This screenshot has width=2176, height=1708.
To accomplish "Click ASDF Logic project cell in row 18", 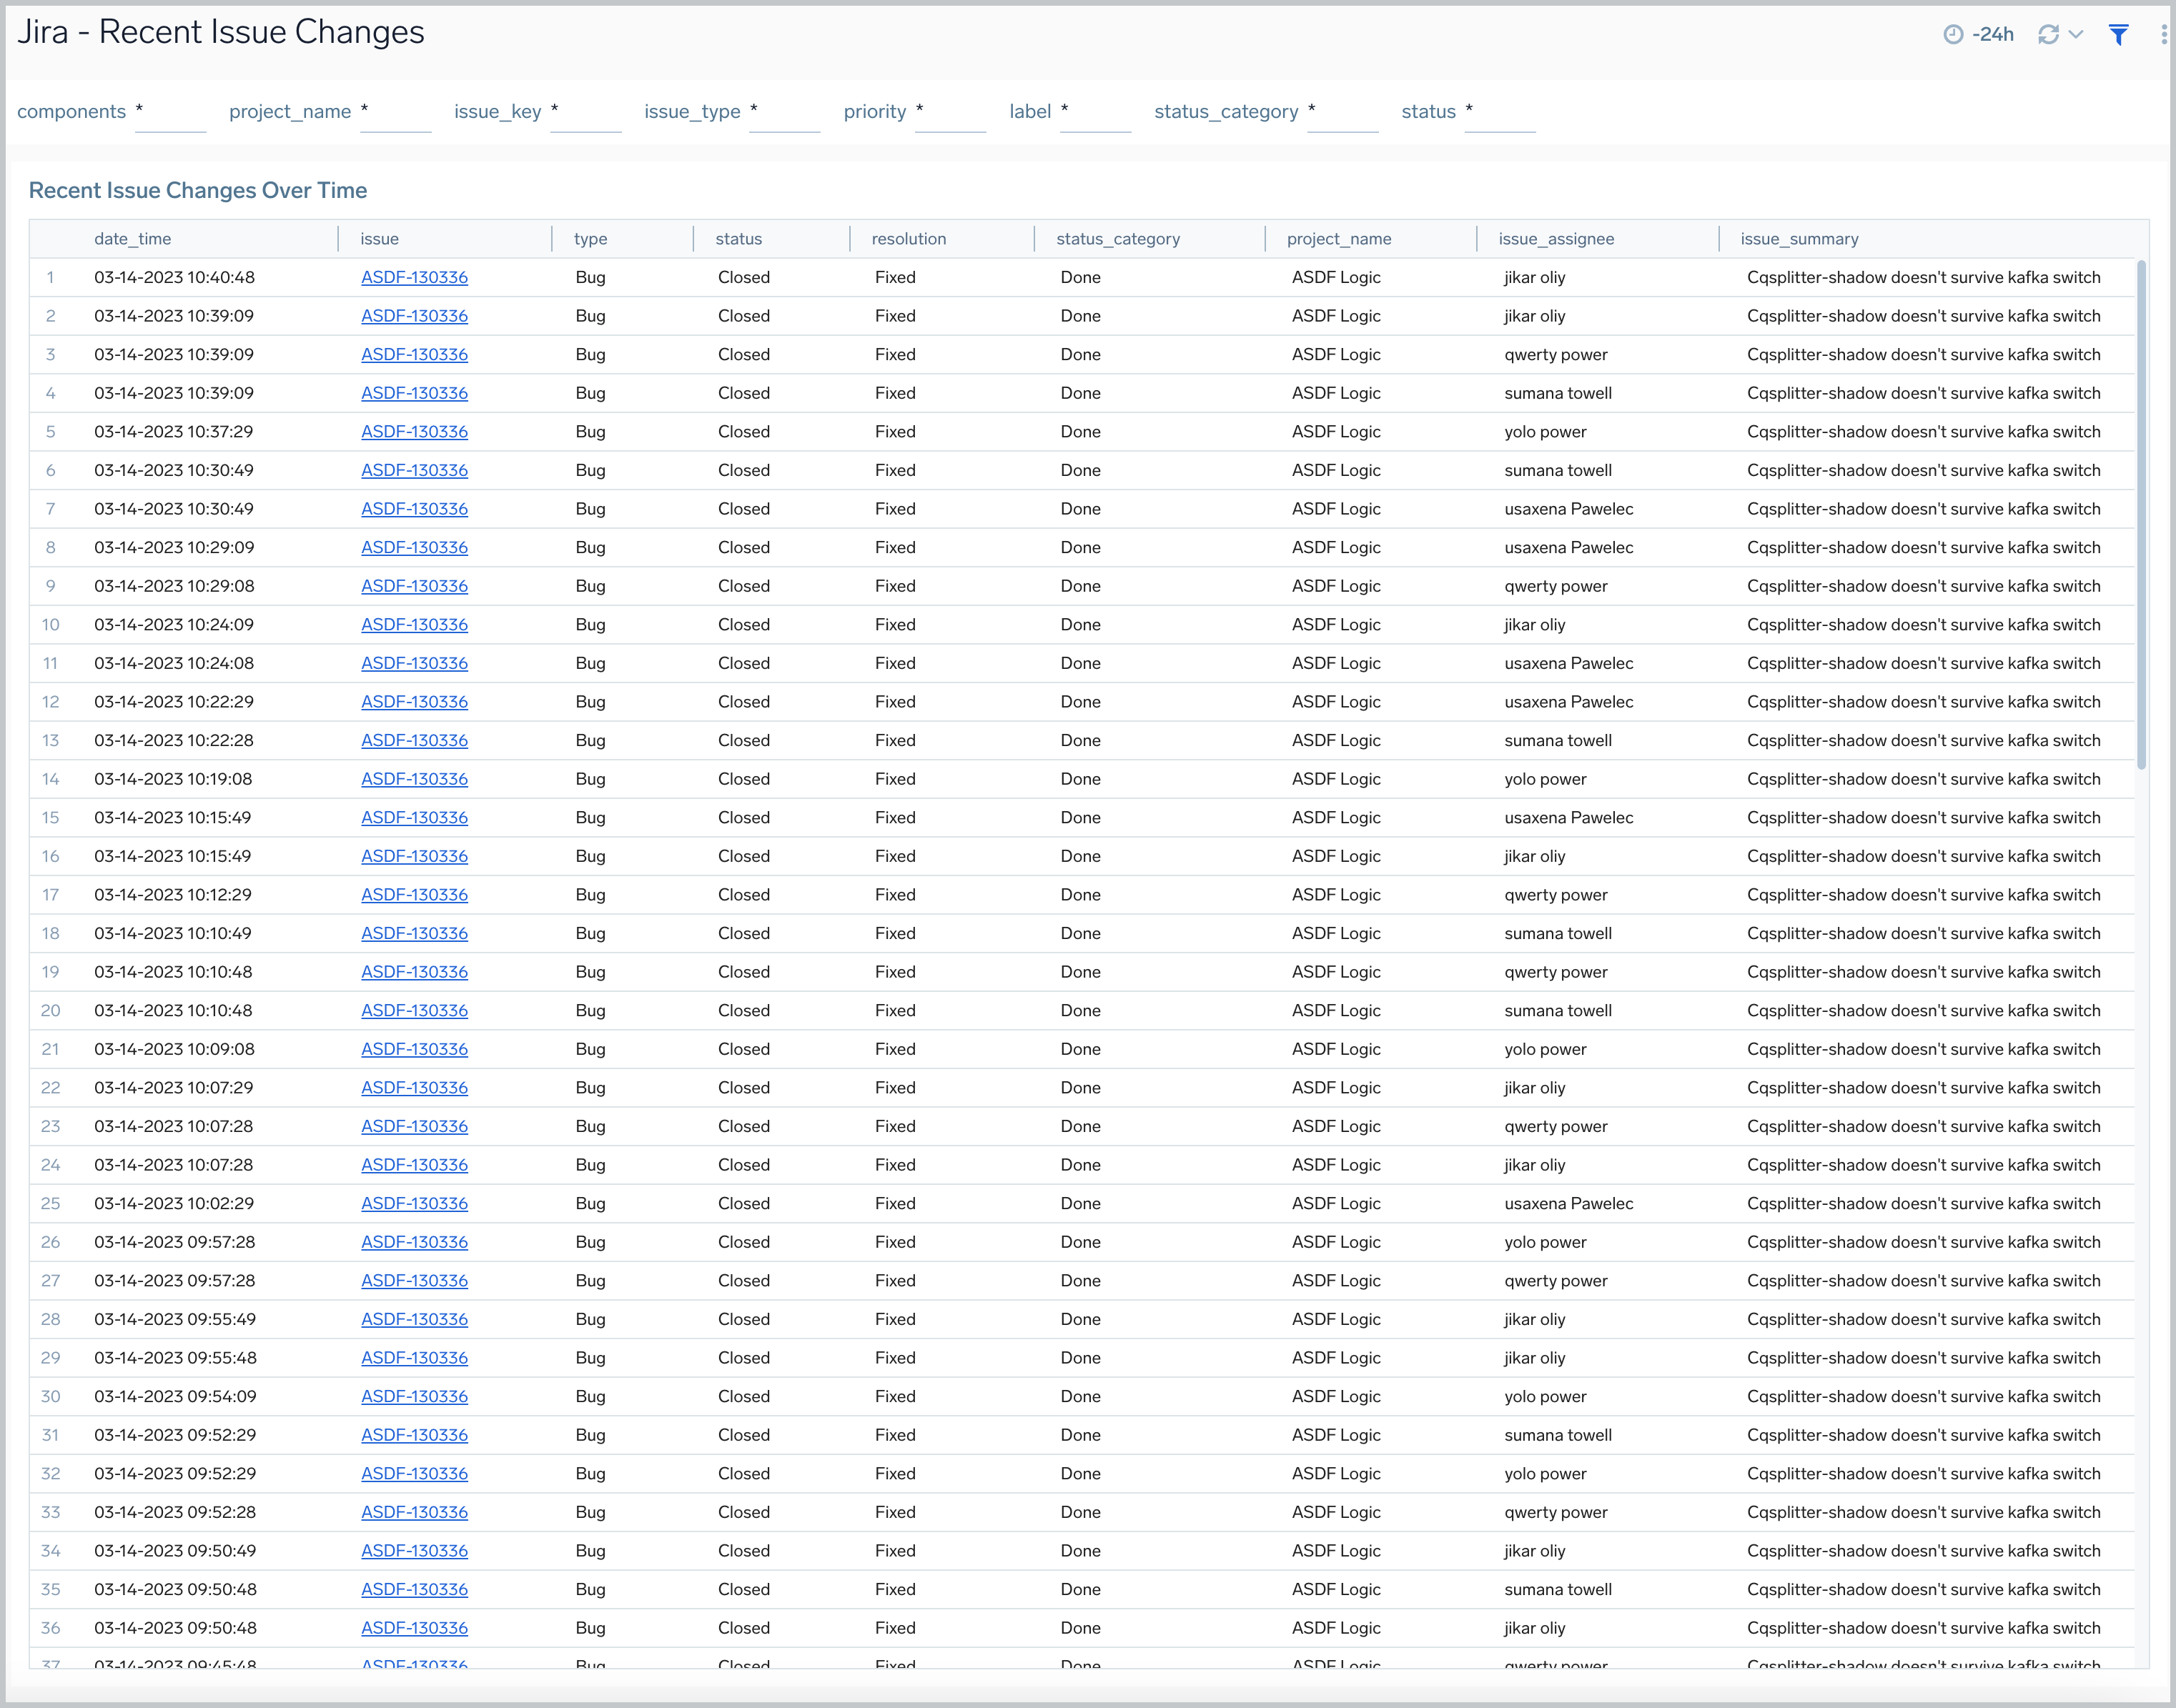I will pyautogui.click(x=1336, y=933).
